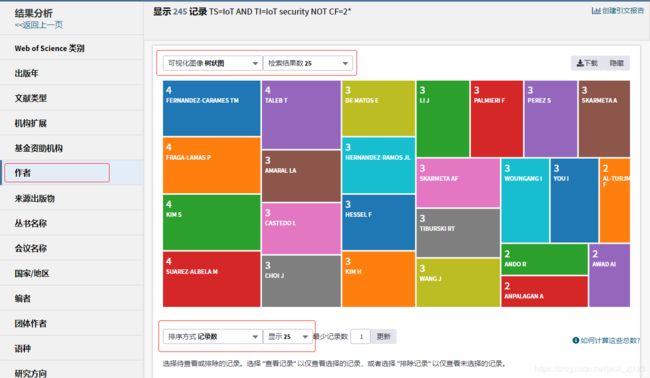Screen dimensions: 650x378
Task: Click the HERNANDEZ-RAMOS JL cyan block
Action: 378,165
